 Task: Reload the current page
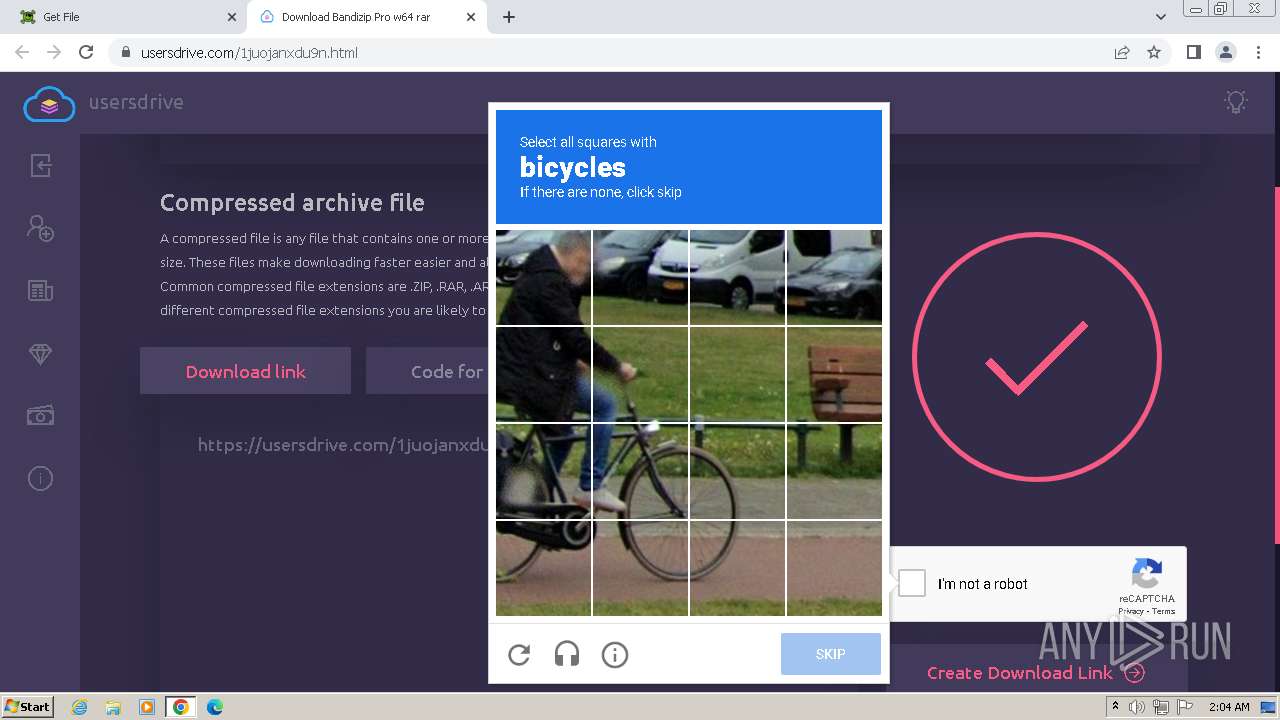point(86,52)
